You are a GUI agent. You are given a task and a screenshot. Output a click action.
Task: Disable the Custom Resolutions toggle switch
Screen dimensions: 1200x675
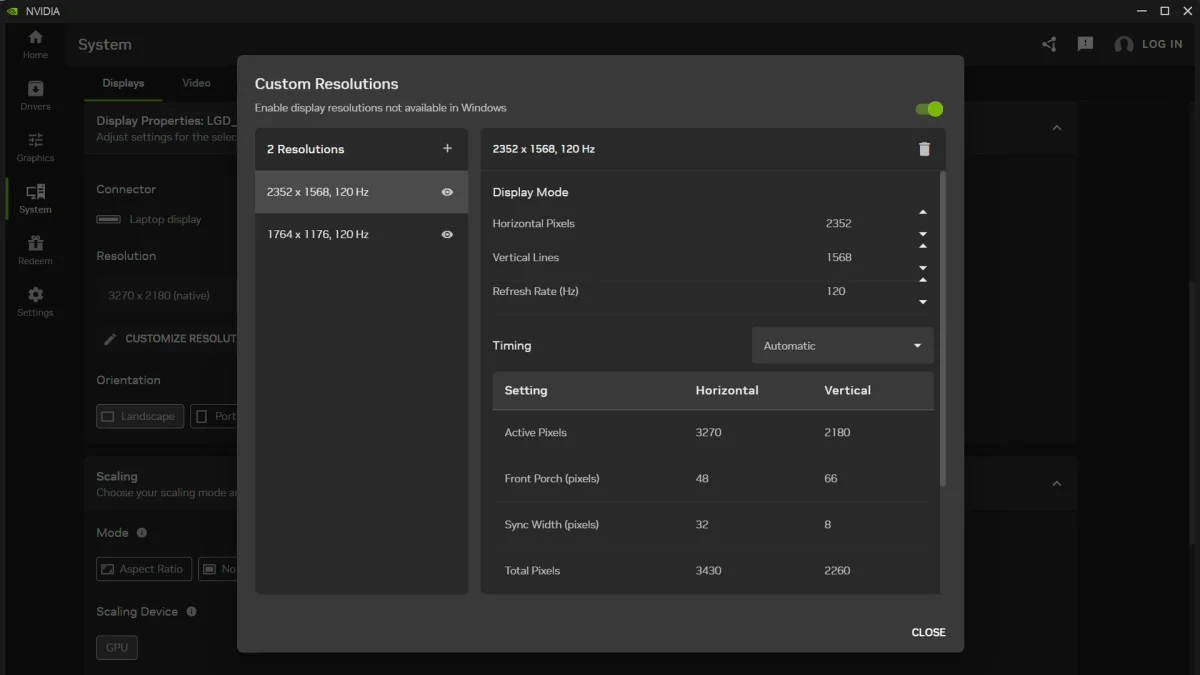[x=929, y=109]
